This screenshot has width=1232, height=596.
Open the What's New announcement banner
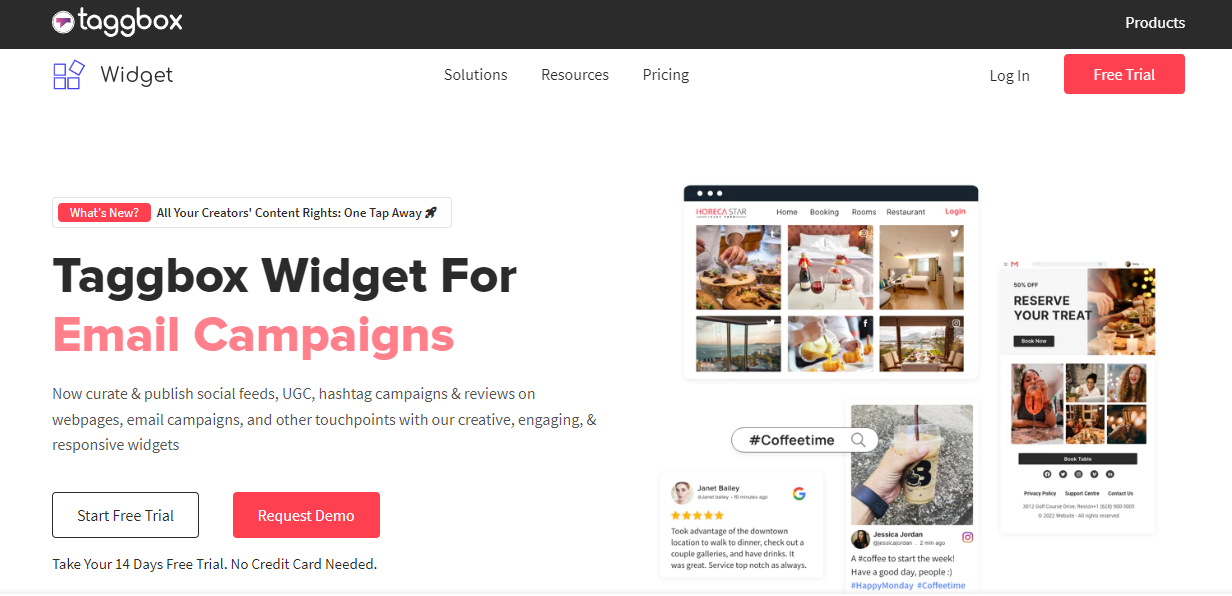252,212
